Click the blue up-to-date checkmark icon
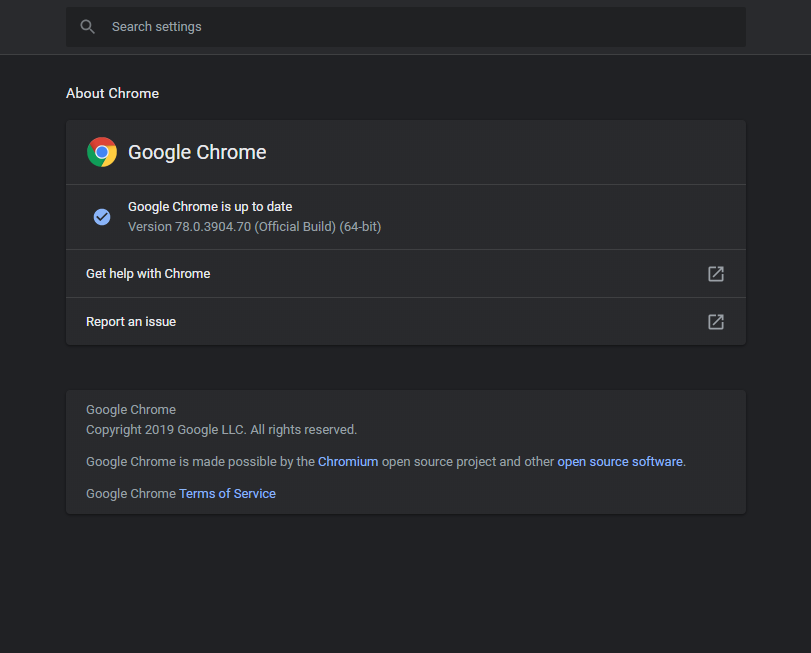 click(x=102, y=217)
